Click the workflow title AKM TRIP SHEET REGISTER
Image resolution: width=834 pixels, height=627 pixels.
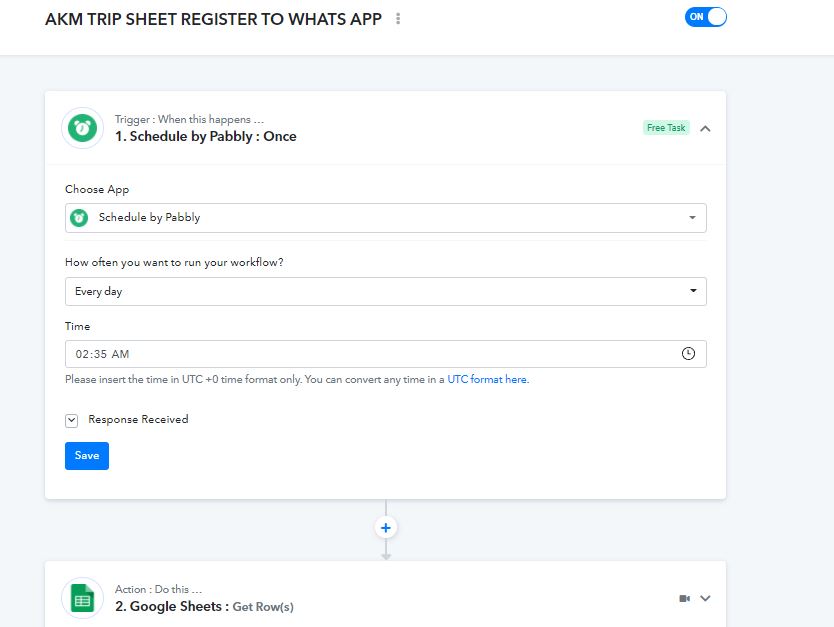[x=213, y=20]
